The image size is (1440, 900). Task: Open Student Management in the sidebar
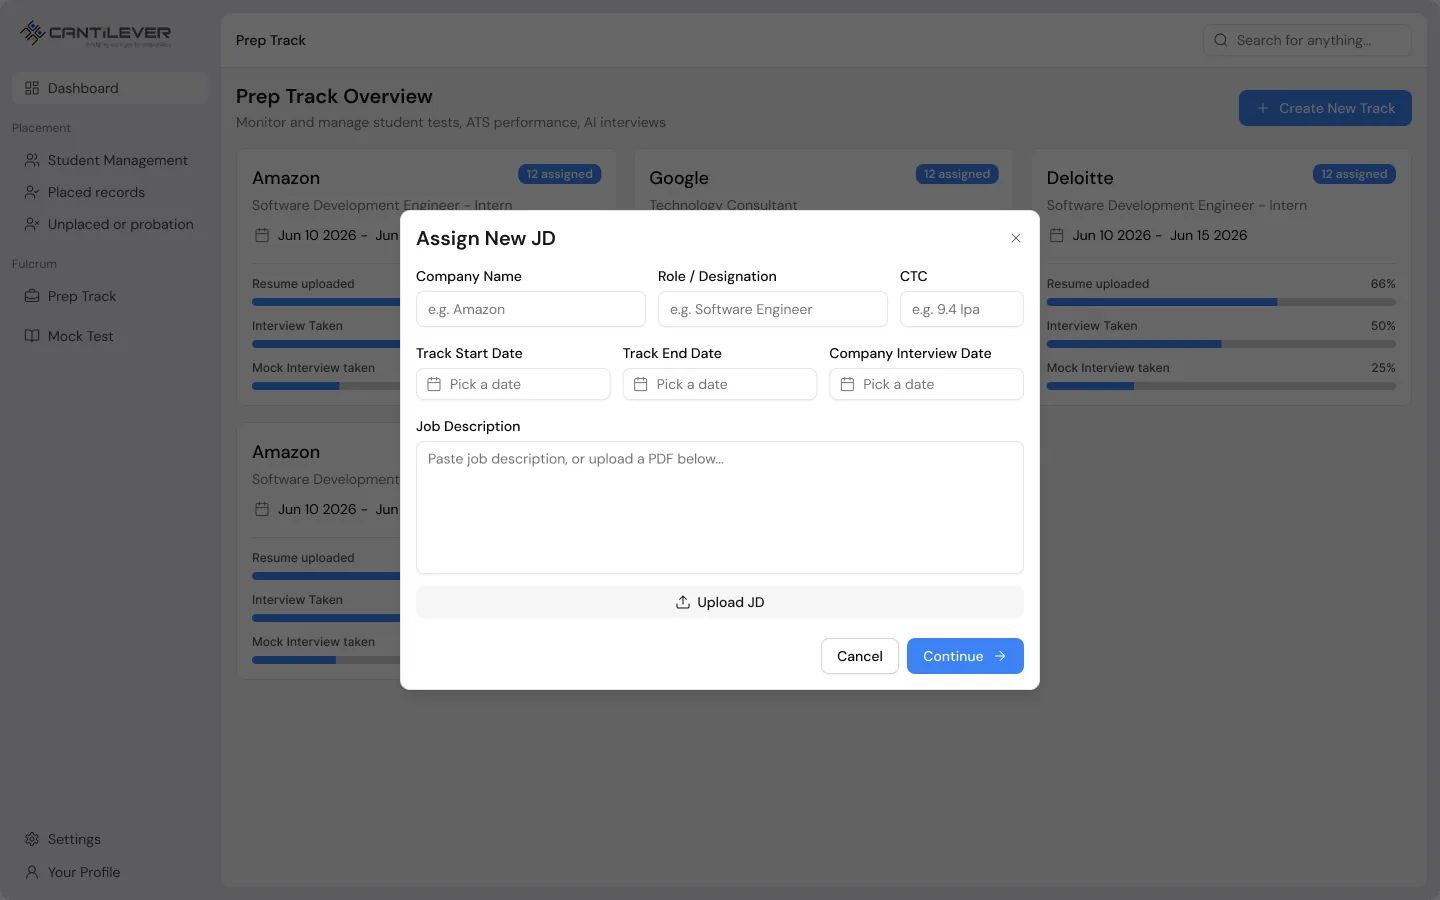coord(109,160)
